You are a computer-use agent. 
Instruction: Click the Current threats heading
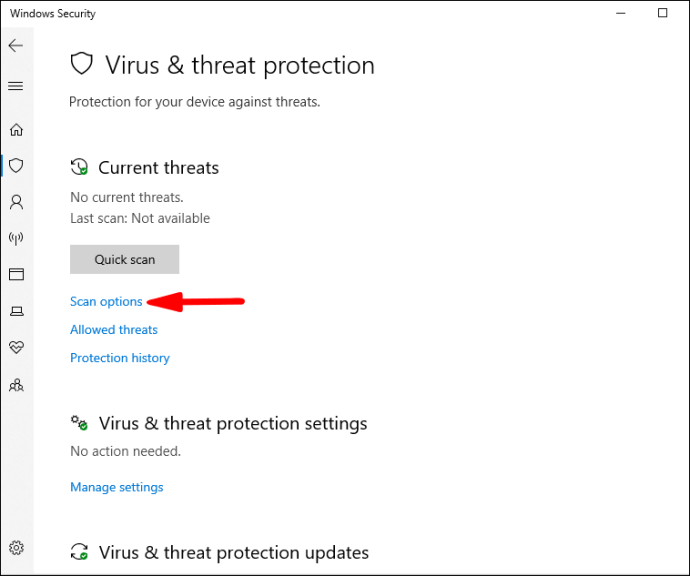tap(158, 168)
